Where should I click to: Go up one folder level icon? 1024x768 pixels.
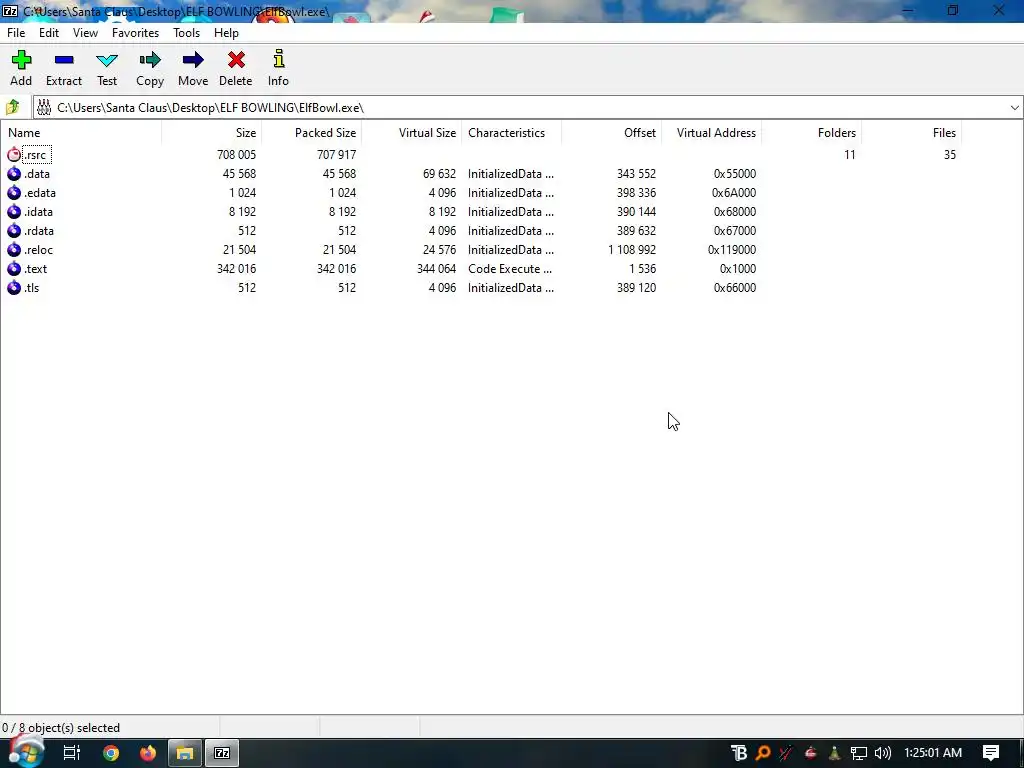point(12,107)
